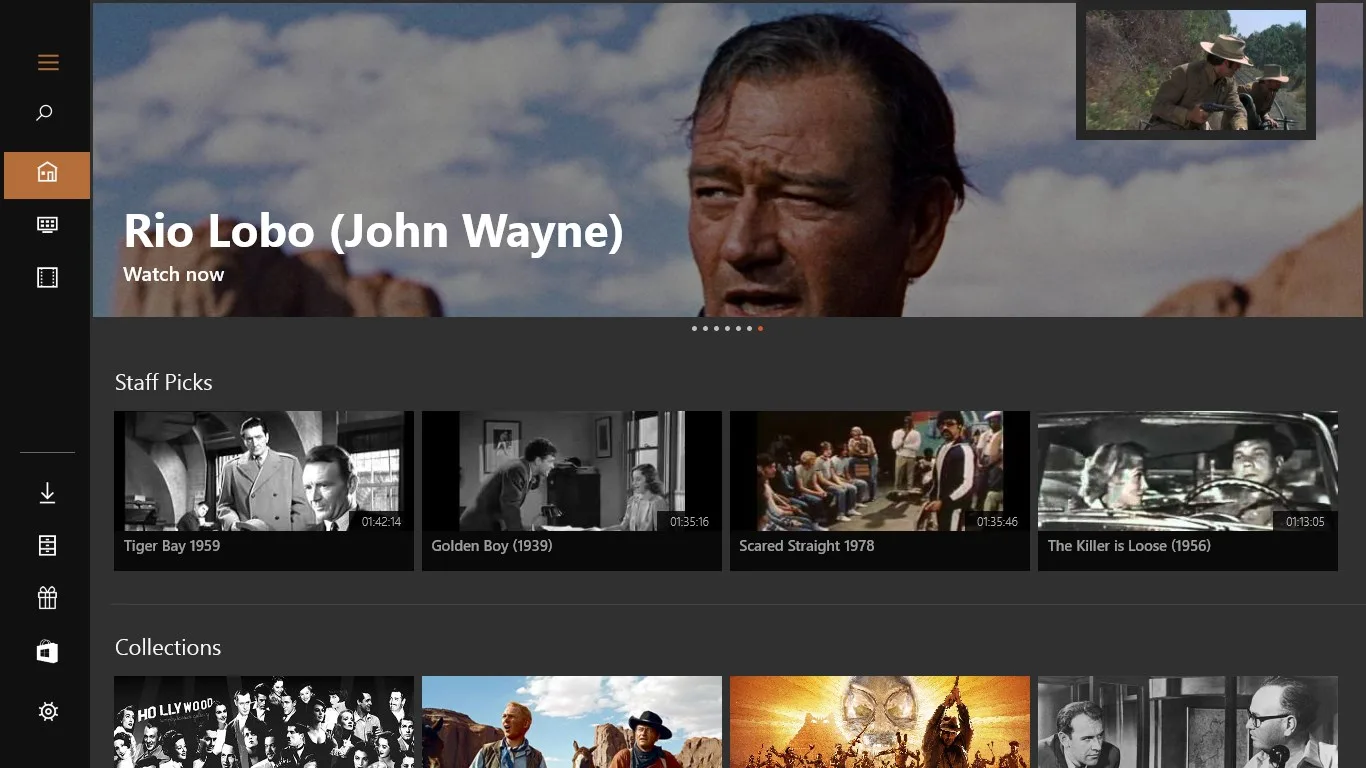Open the western cowboys collection thumbnail

[x=572, y=722]
